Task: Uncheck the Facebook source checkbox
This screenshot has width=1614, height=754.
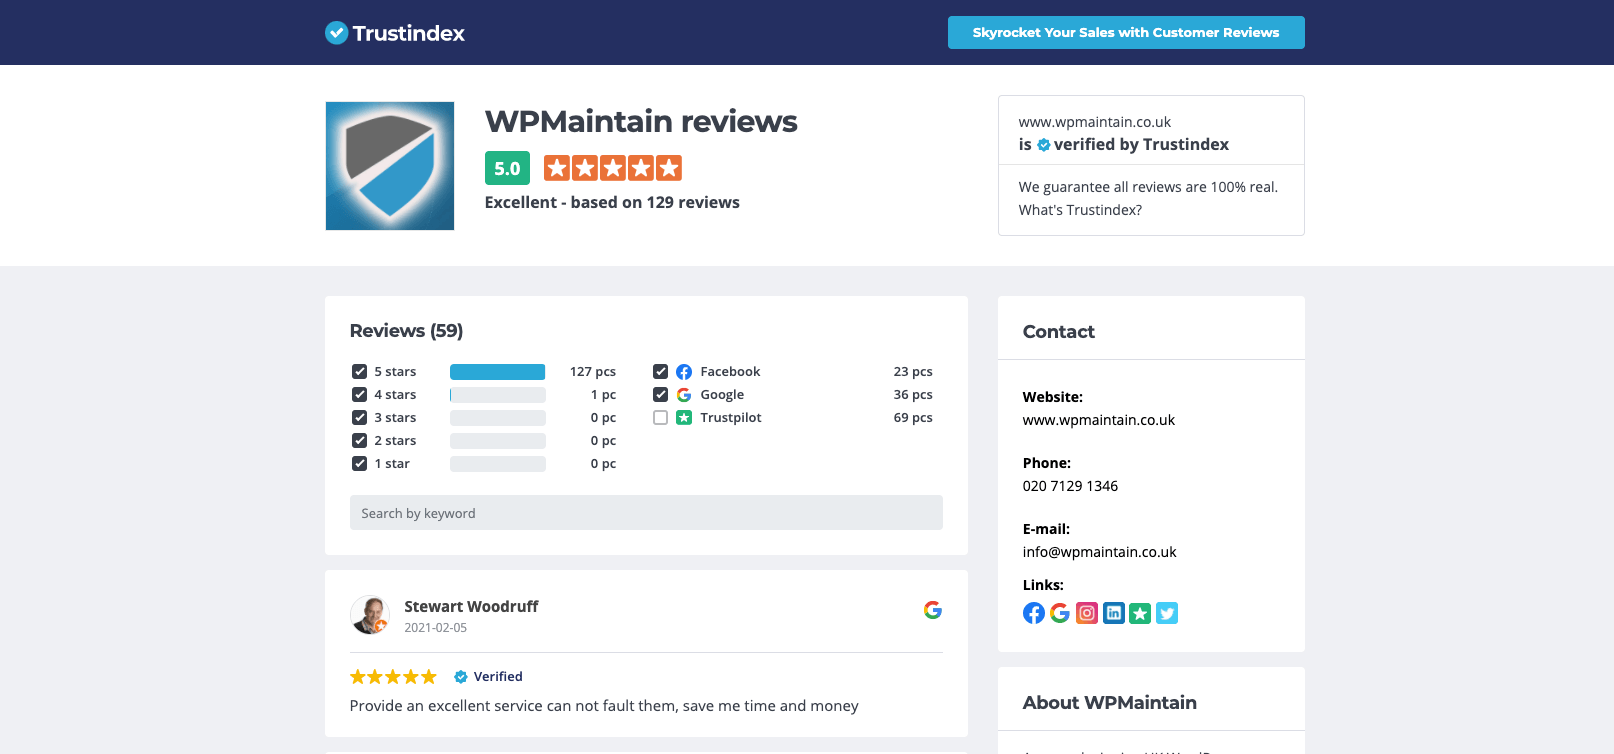Action: 661,372
